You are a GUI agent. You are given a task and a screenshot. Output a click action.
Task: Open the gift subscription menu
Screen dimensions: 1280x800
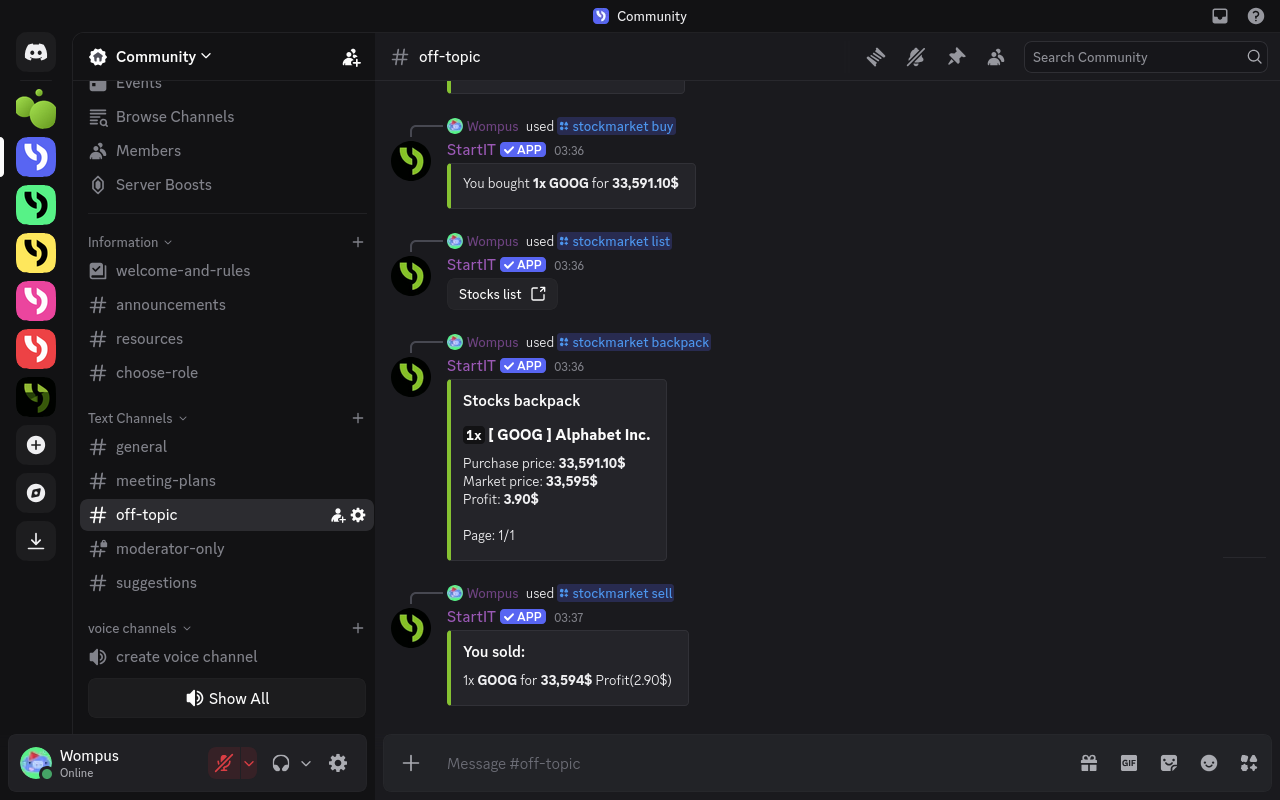(x=1089, y=763)
